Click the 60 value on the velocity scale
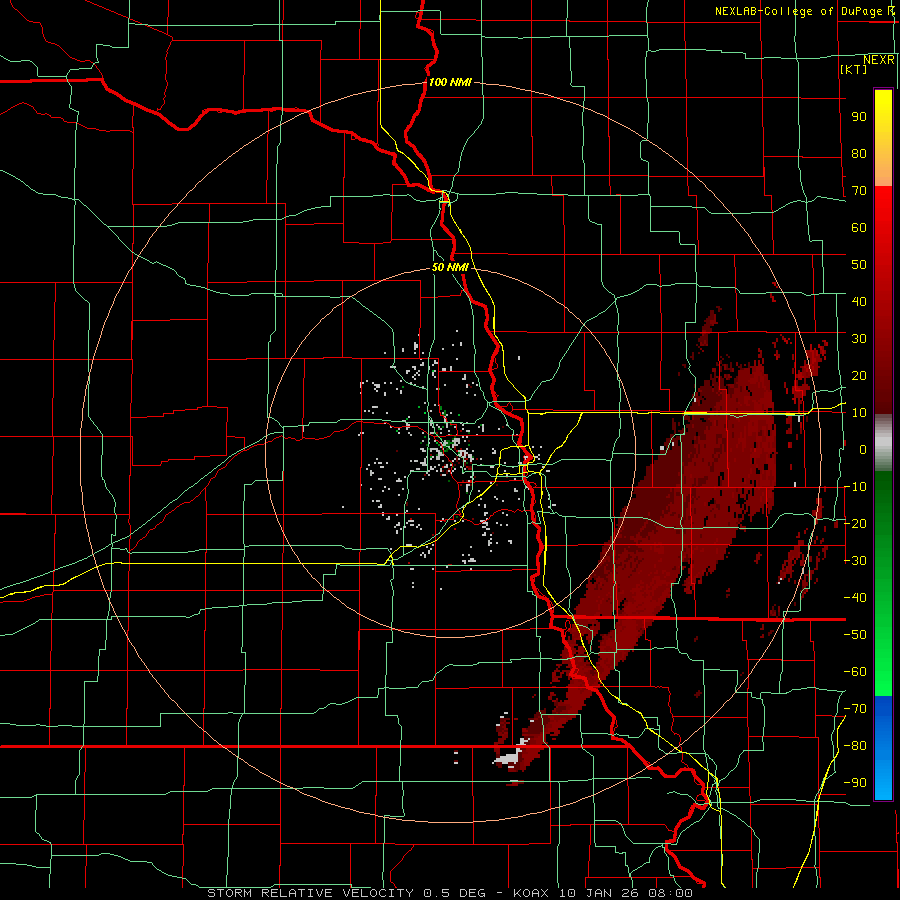The height and width of the screenshot is (900, 900). pyautogui.click(x=859, y=227)
